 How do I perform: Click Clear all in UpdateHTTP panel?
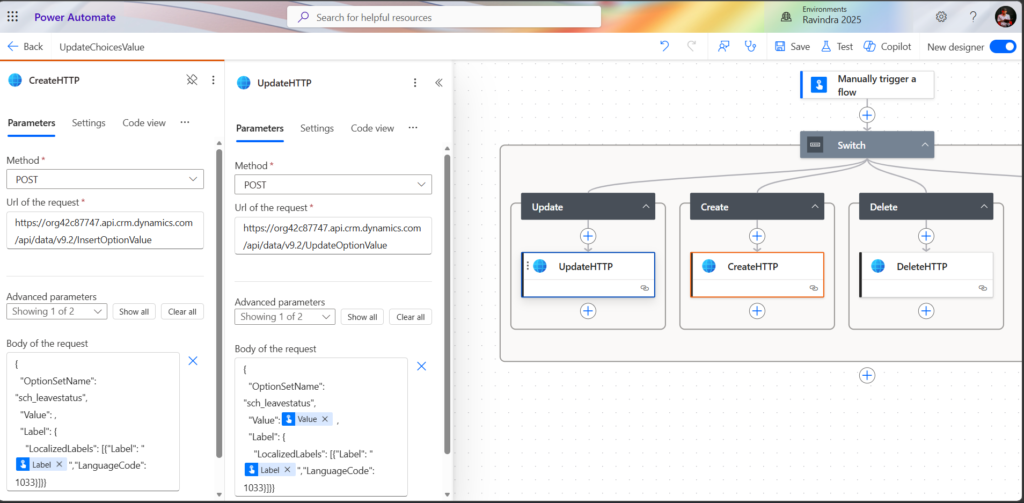pos(410,317)
